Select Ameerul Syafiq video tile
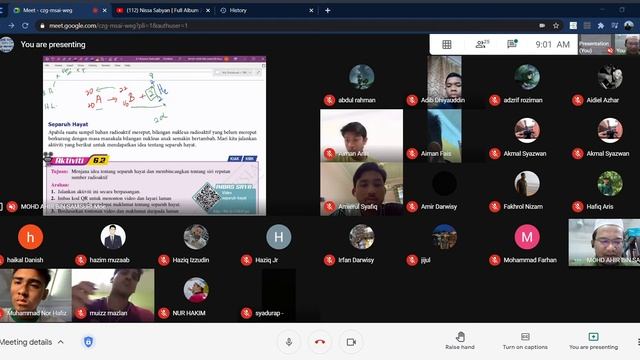Screen dimensions: 640x360 [x=361, y=189]
